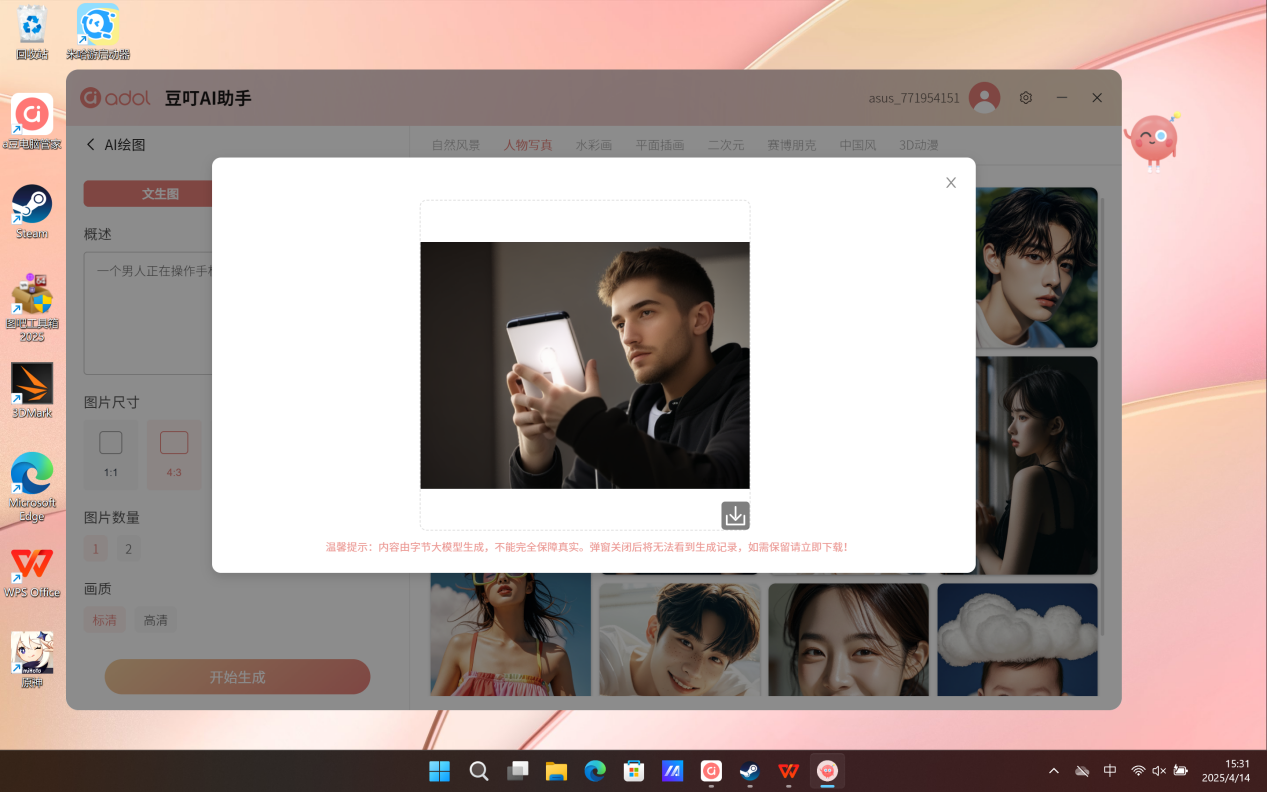This screenshot has width=1267, height=792.
Task: Click the pink mascot desktop widget
Action: [x=1153, y=141]
